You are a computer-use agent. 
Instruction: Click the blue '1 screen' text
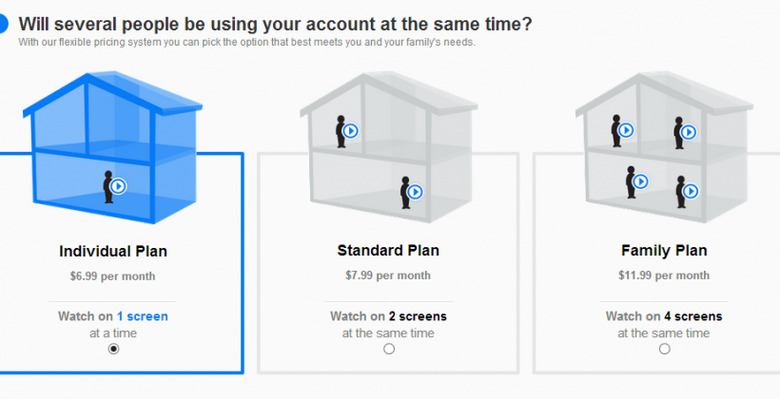pyautogui.click(x=142, y=316)
